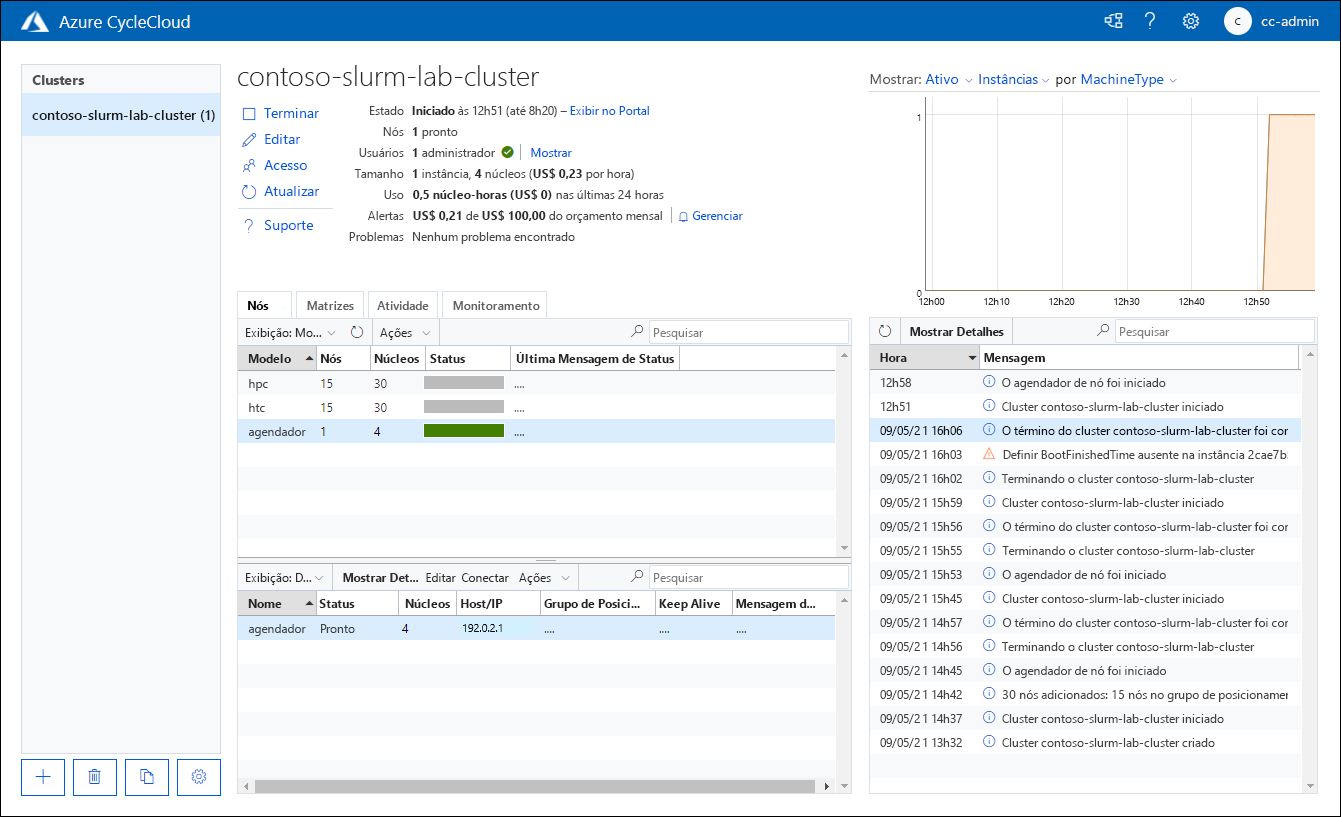Expand the Ativo filter dropdown

pyautogui.click(x=948, y=80)
